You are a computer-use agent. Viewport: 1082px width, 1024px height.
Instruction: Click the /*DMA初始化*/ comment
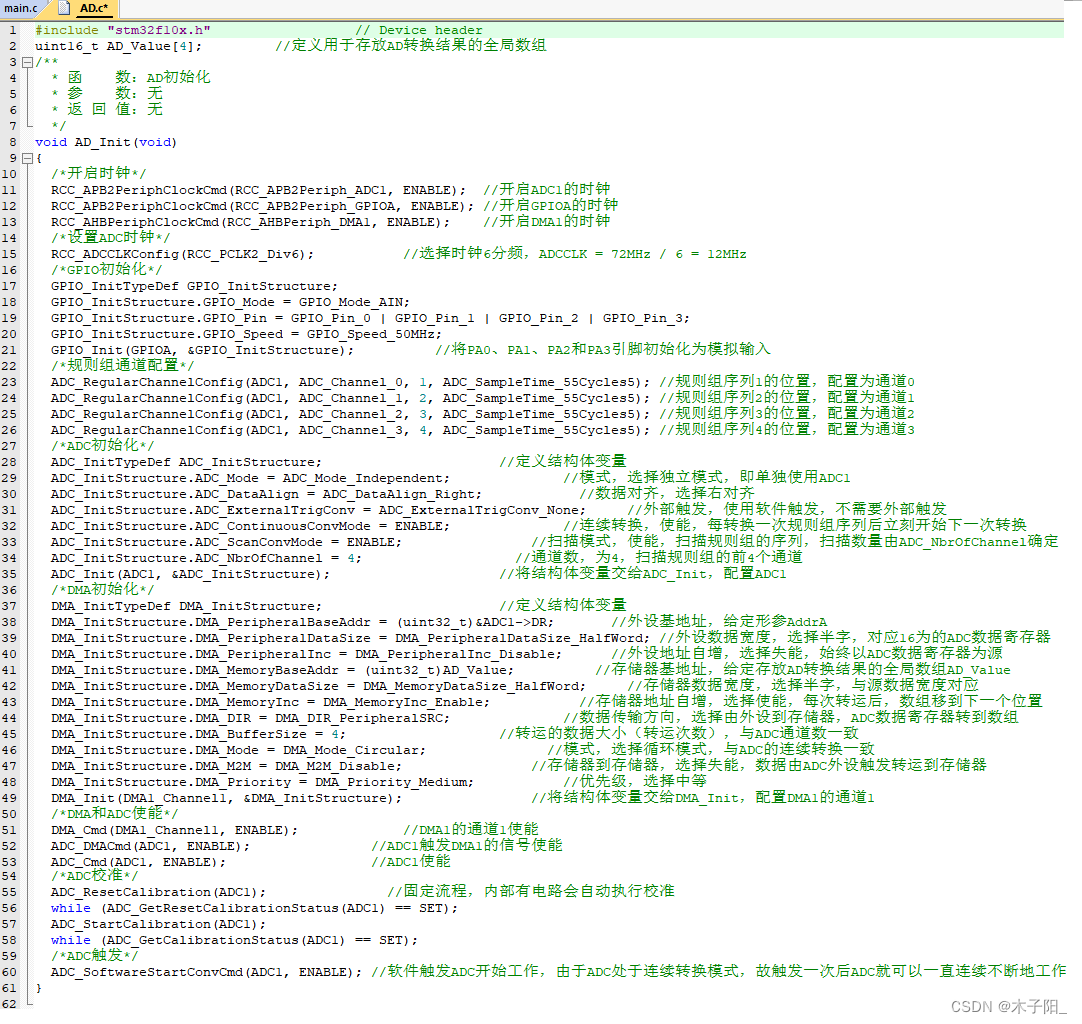102,590
